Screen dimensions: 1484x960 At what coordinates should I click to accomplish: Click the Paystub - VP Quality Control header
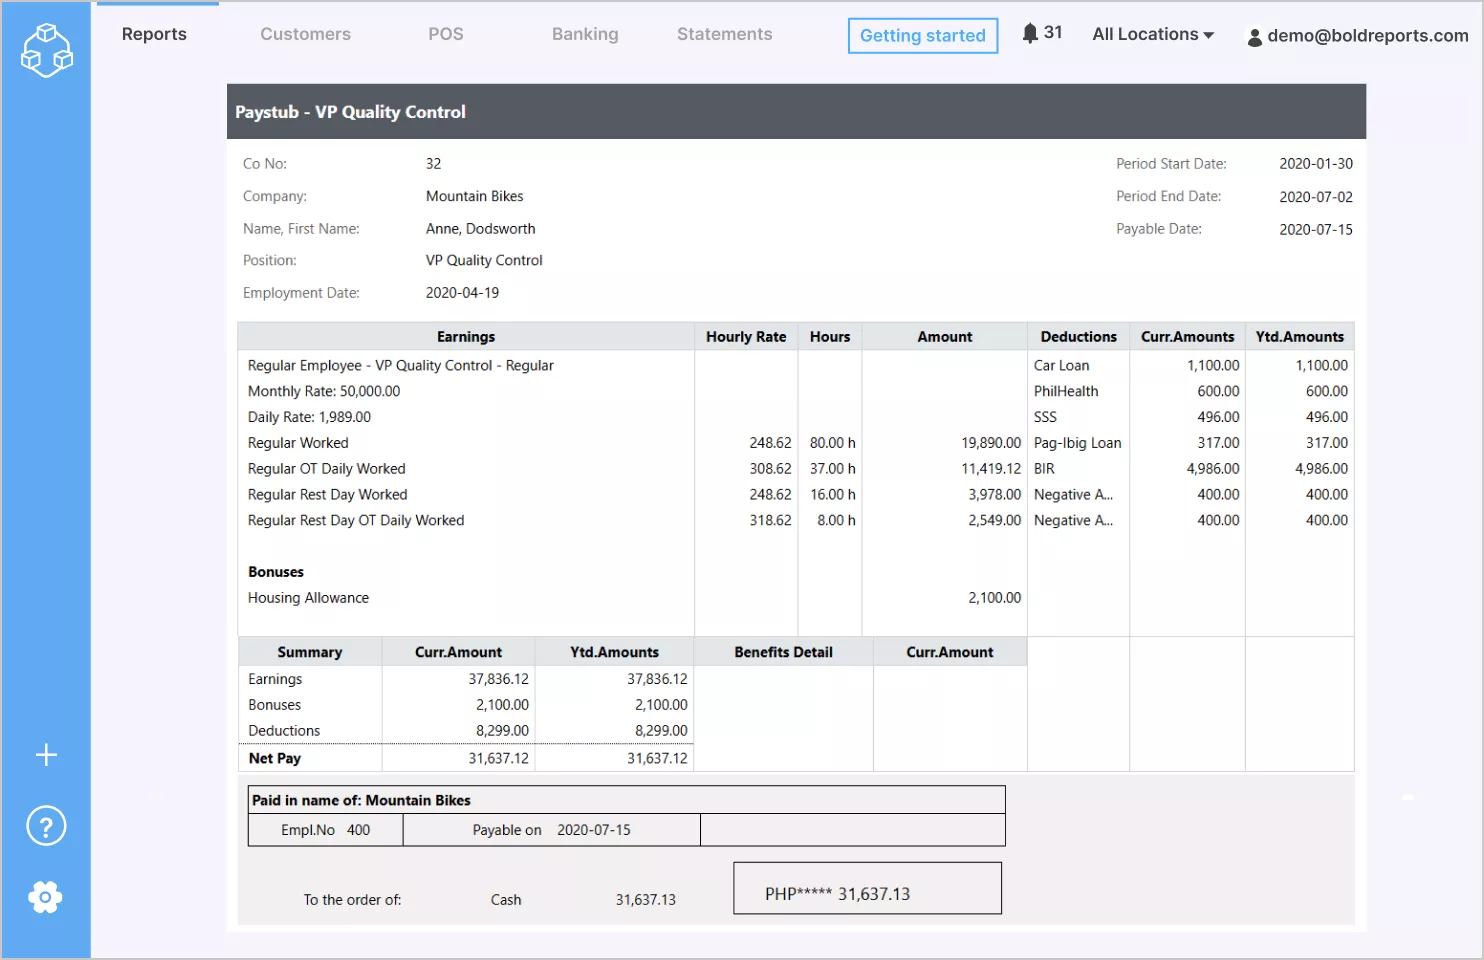pyautogui.click(x=350, y=112)
